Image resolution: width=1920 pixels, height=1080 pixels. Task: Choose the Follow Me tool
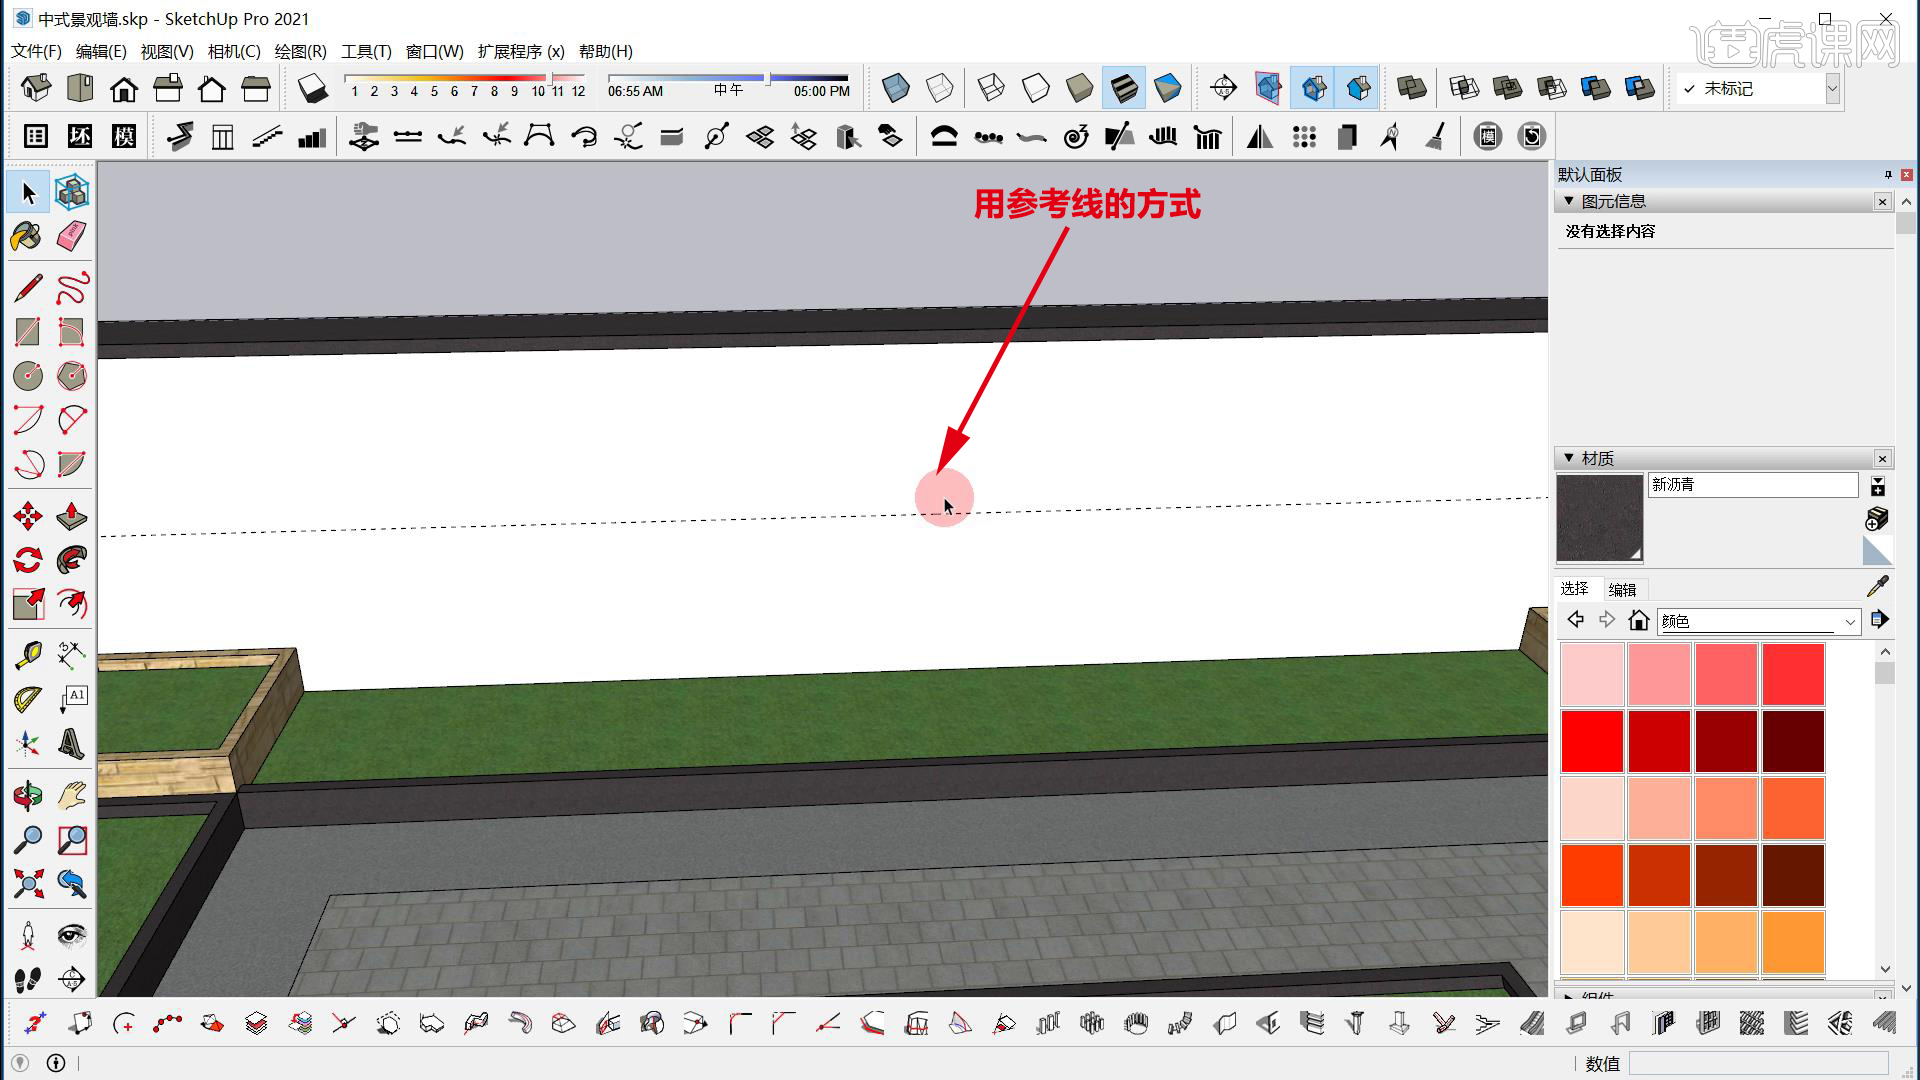tap(72, 560)
